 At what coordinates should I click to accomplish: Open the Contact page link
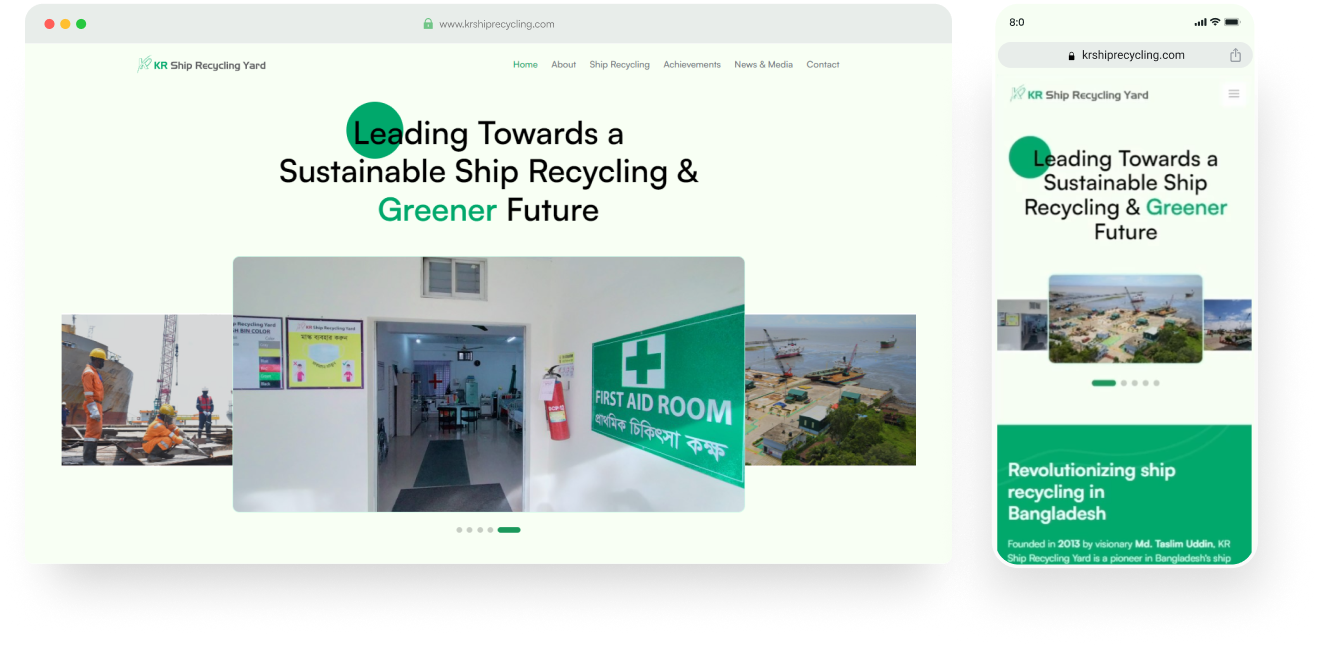point(822,65)
